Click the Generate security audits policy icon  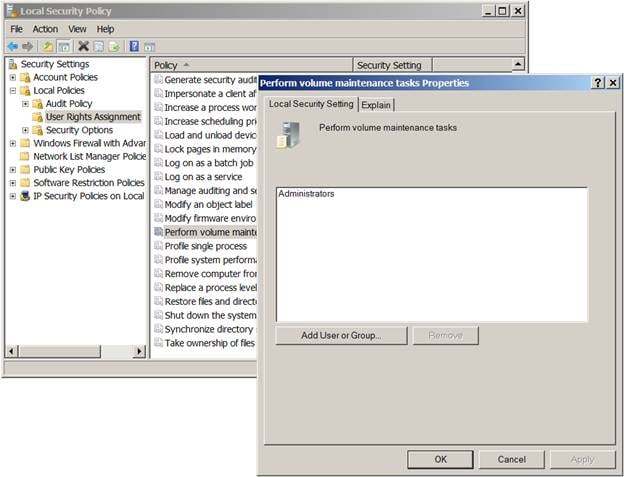click(158, 80)
